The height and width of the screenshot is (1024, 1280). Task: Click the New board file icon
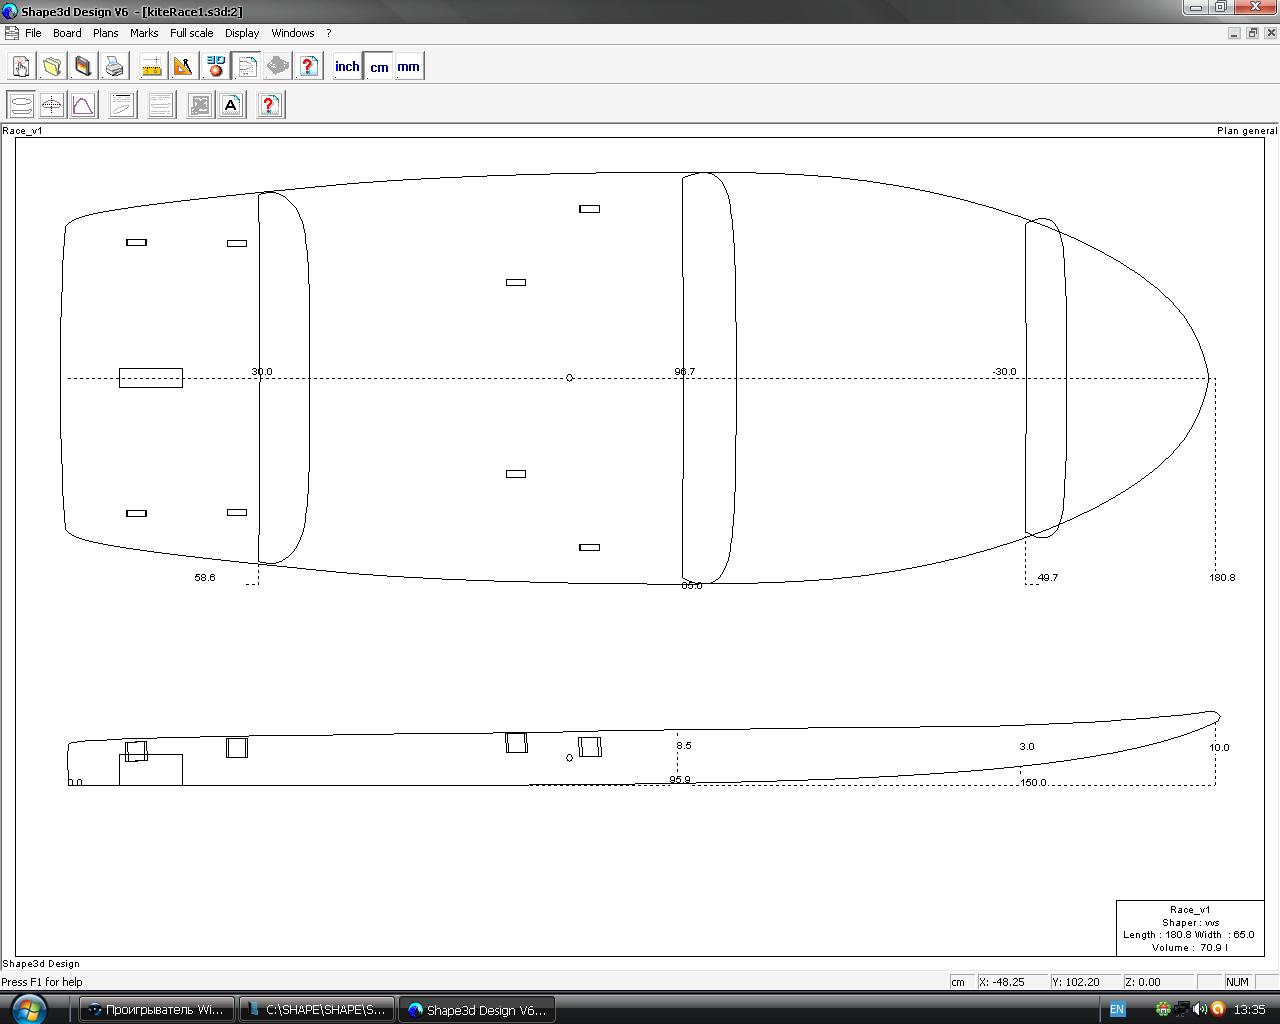point(21,67)
